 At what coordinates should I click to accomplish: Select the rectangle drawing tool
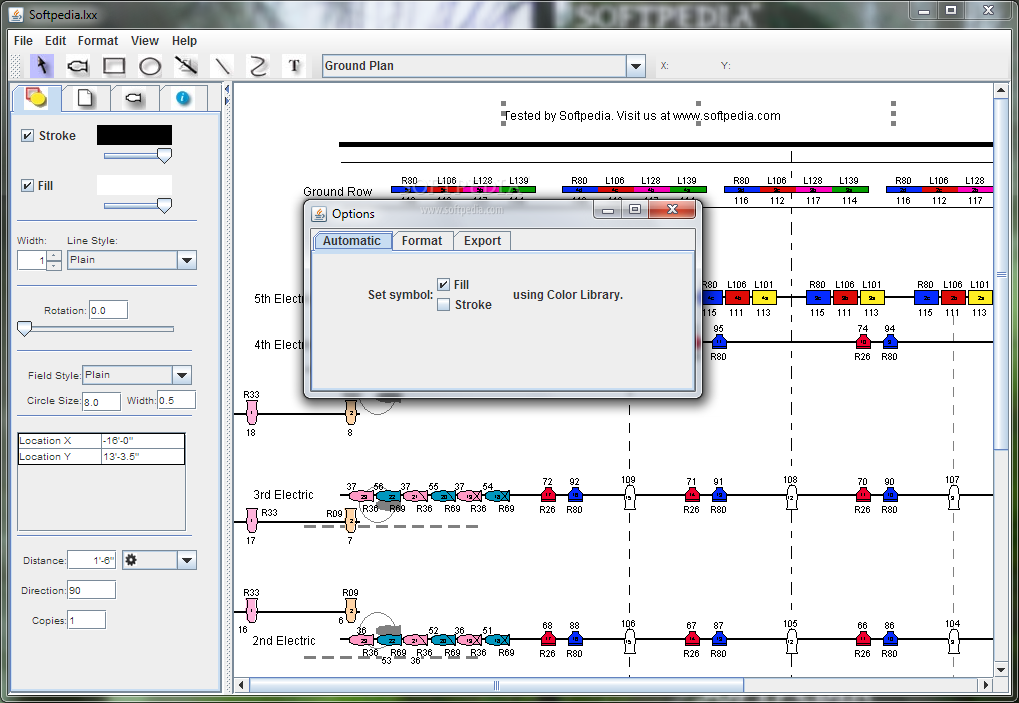tap(114, 66)
